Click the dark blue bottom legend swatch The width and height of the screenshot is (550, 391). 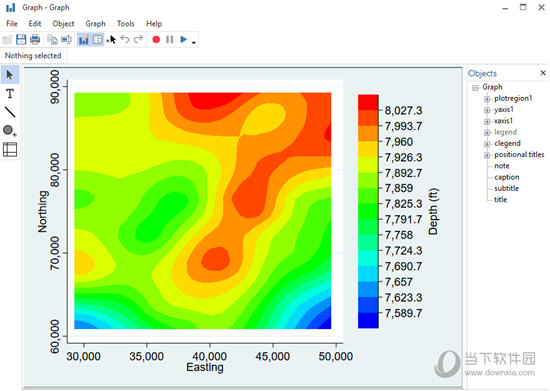(368, 321)
